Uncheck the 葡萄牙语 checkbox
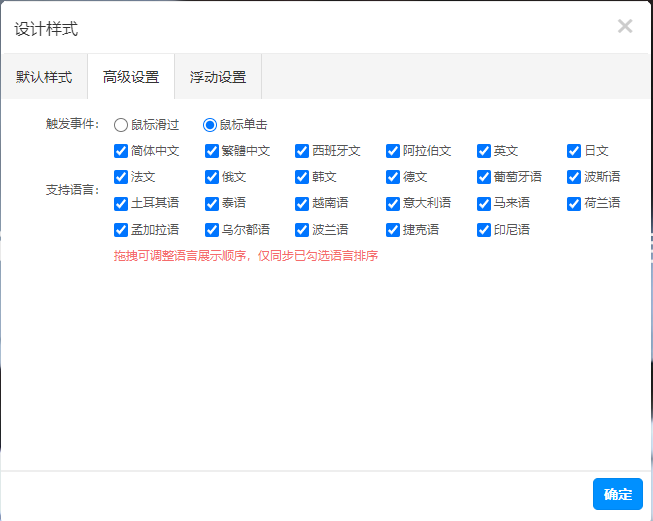 click(484, 177)
